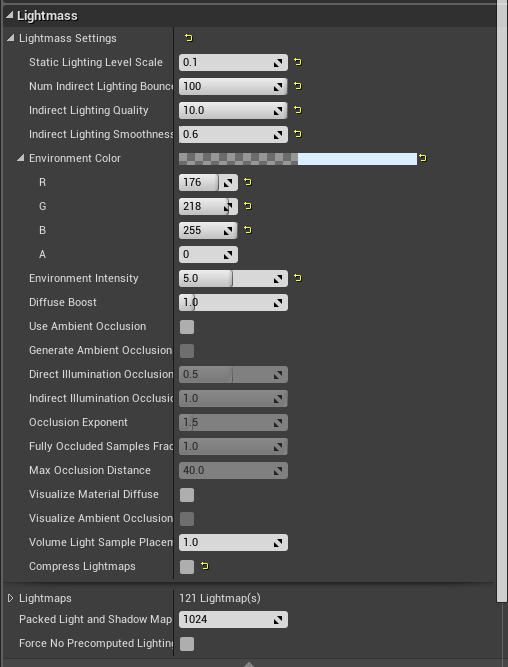Click spin arrow on Indirect Lighting Quality field
This screenshot has width=508, height=667.
(278, 111)
